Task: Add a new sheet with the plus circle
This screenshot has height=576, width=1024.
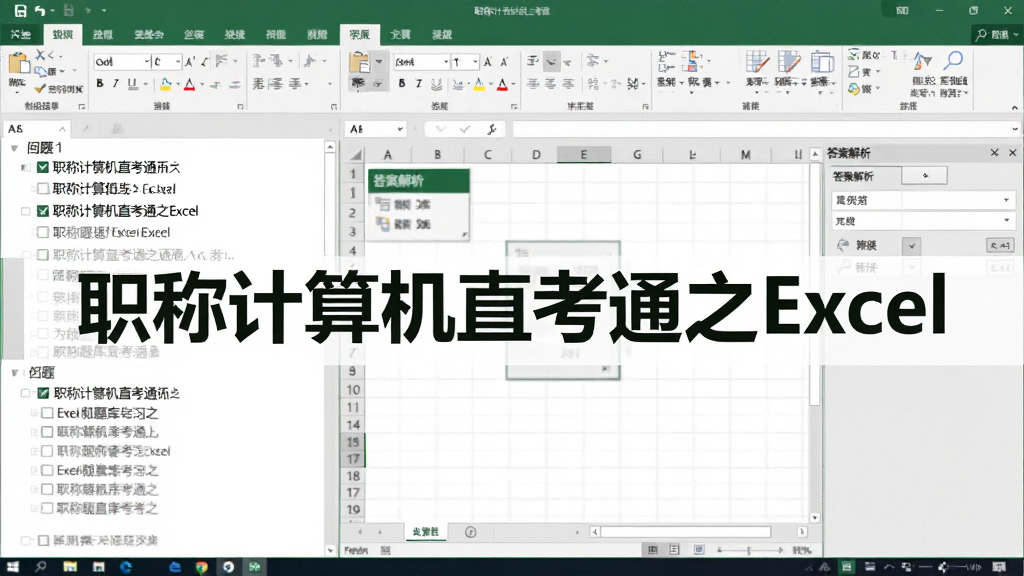Action: click(470, 532)
